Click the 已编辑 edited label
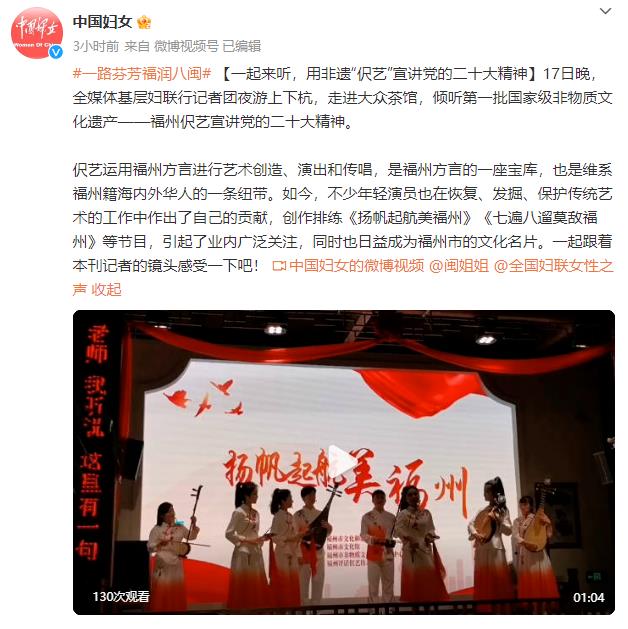This screenshot has height=629, width=628. coord(241,46)
